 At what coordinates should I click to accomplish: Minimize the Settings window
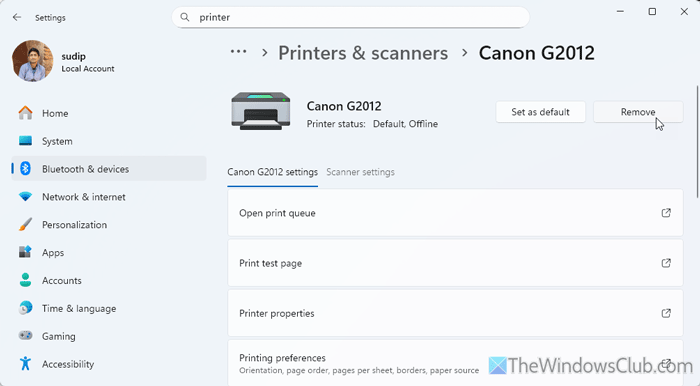620,12
